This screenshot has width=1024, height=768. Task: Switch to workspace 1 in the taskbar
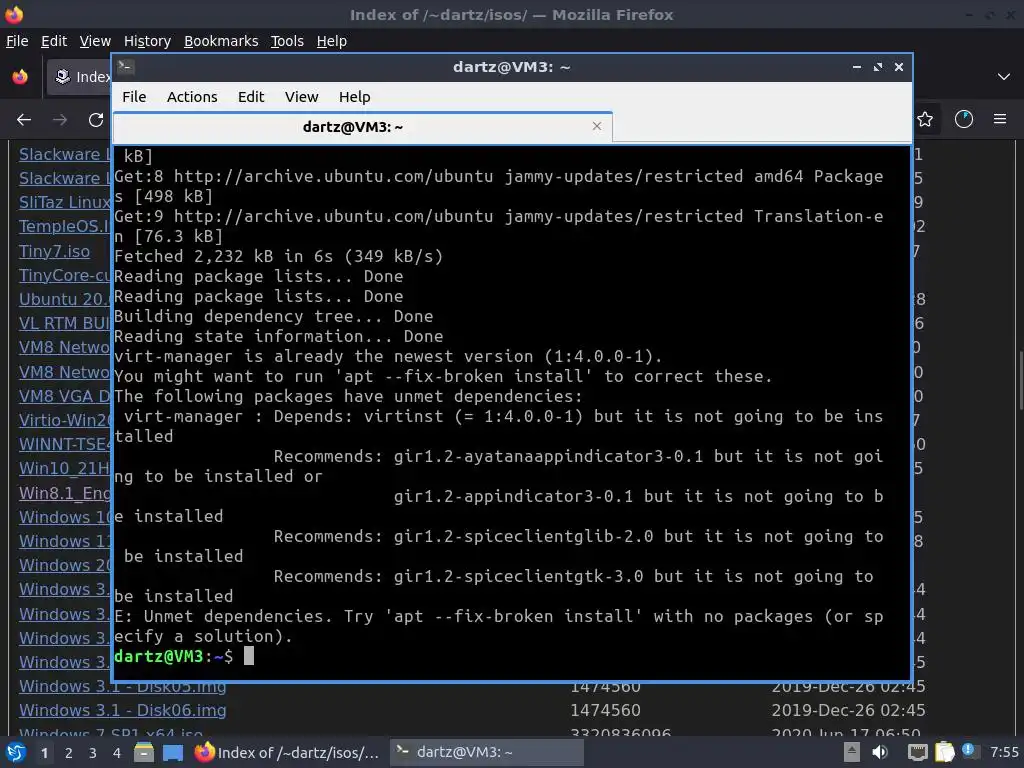44,753
